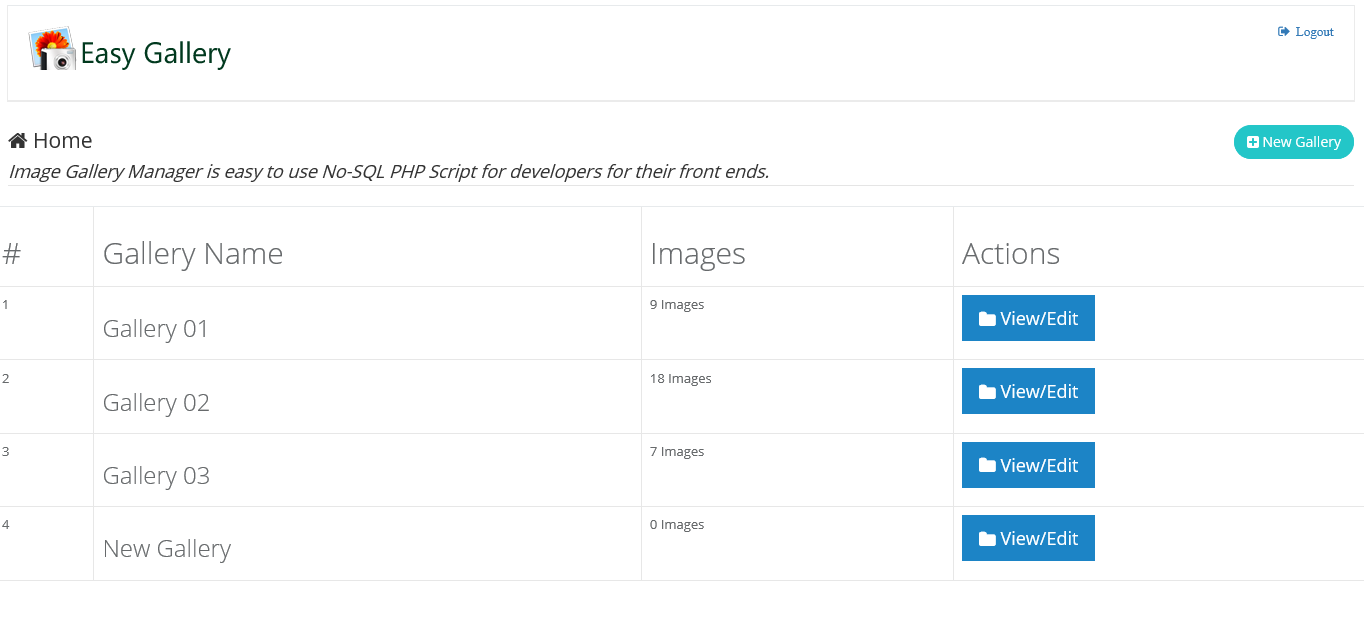The width and height of the screenshot is (1364, 640).
Task: Log out using the Logout link
Action: point(1314,32)
